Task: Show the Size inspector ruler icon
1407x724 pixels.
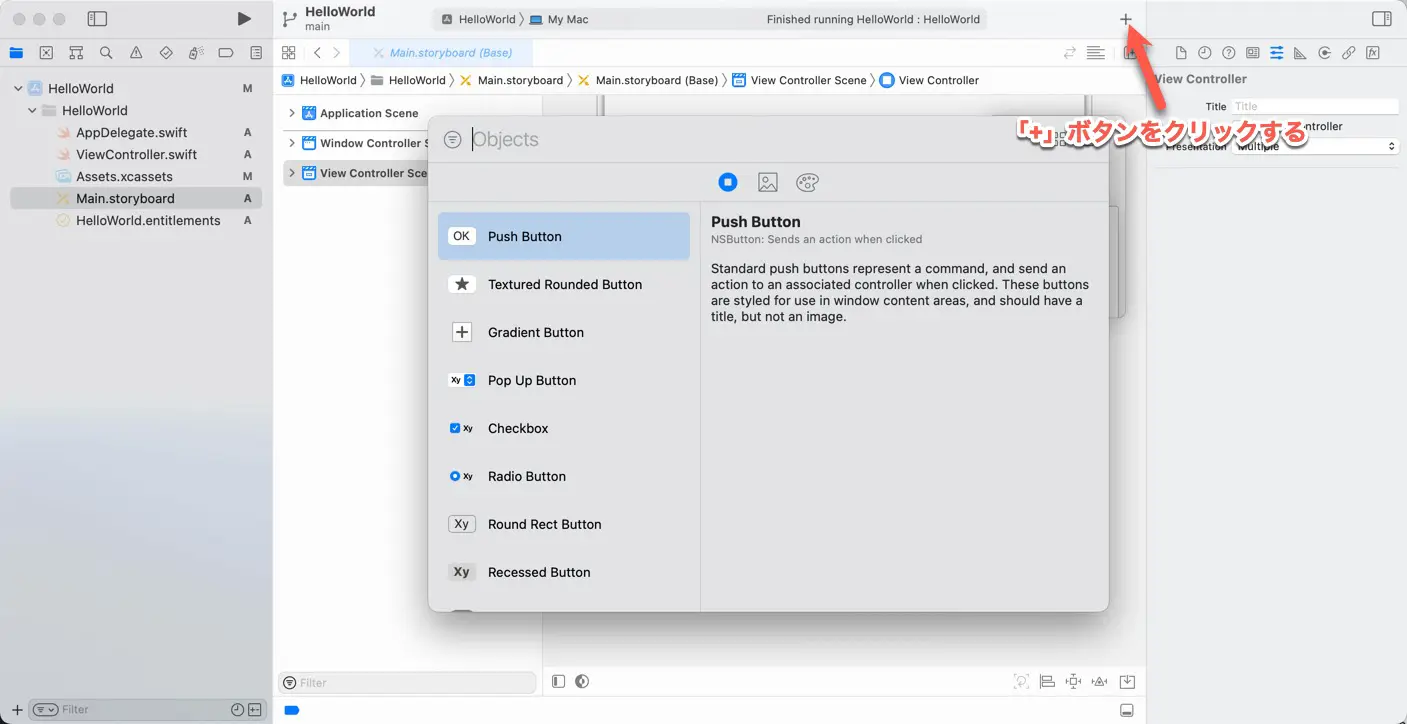Action: point(1301,53)
